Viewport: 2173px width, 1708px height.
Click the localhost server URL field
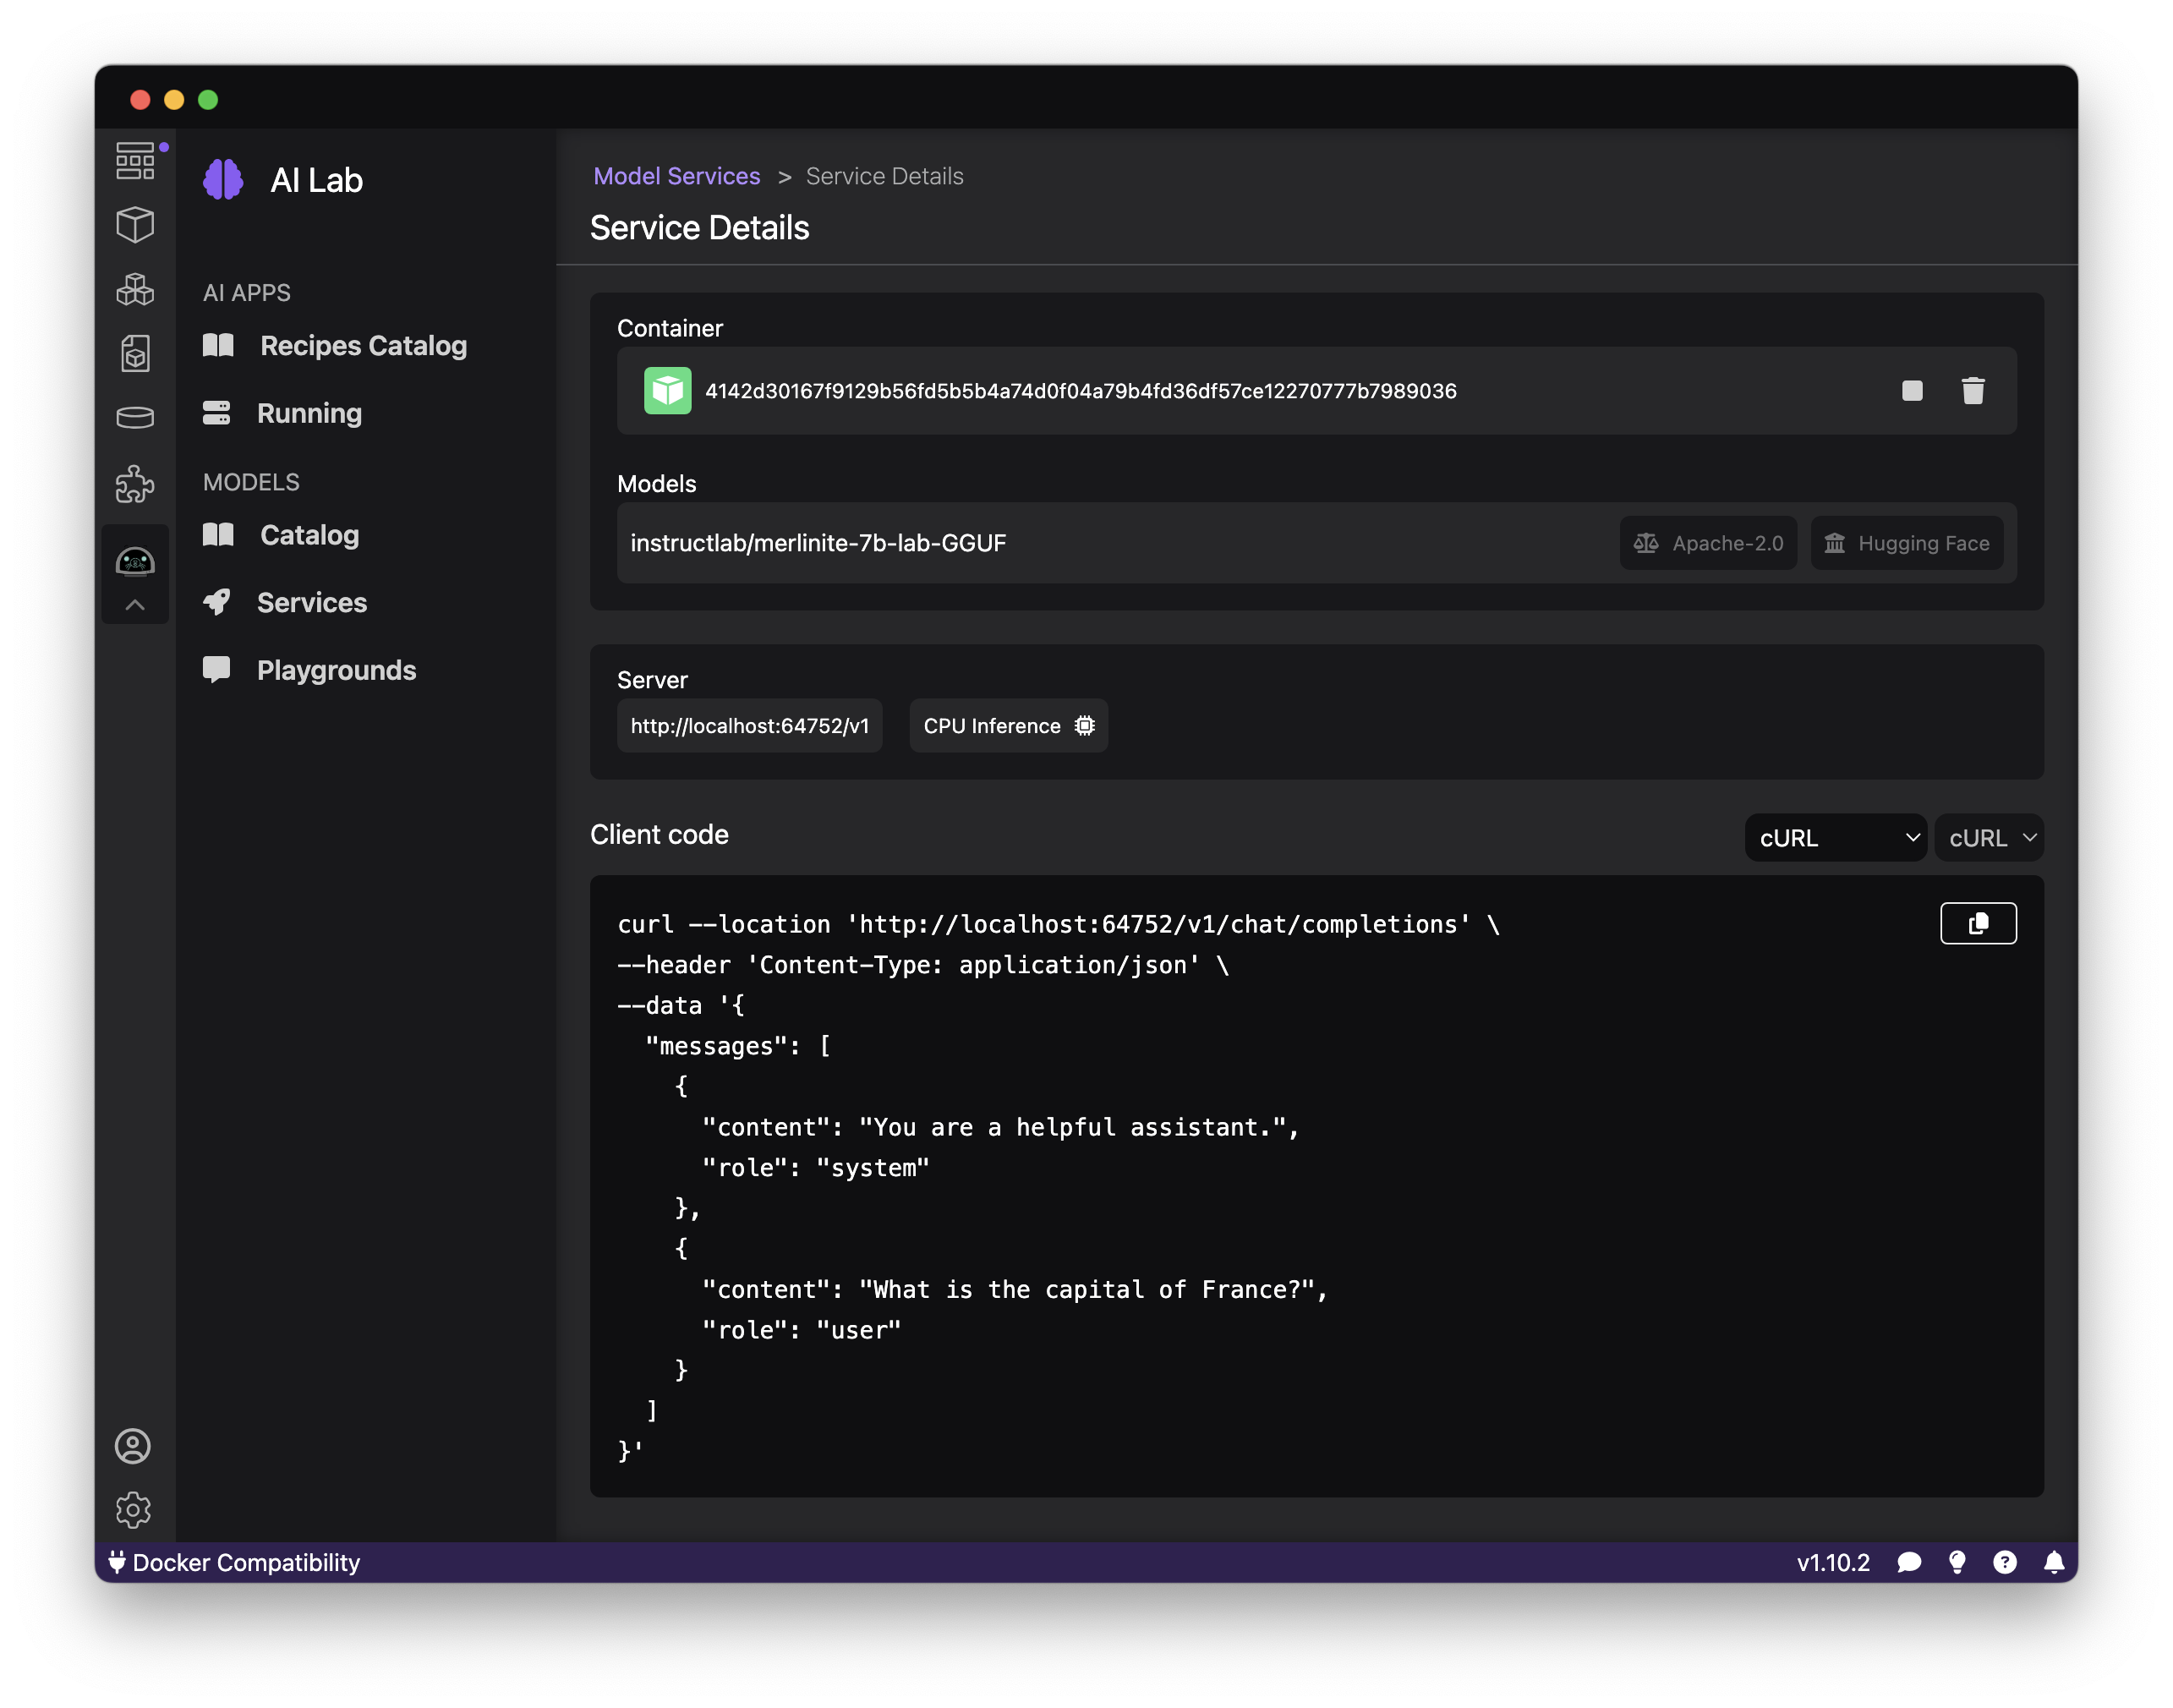coord(749,726)
